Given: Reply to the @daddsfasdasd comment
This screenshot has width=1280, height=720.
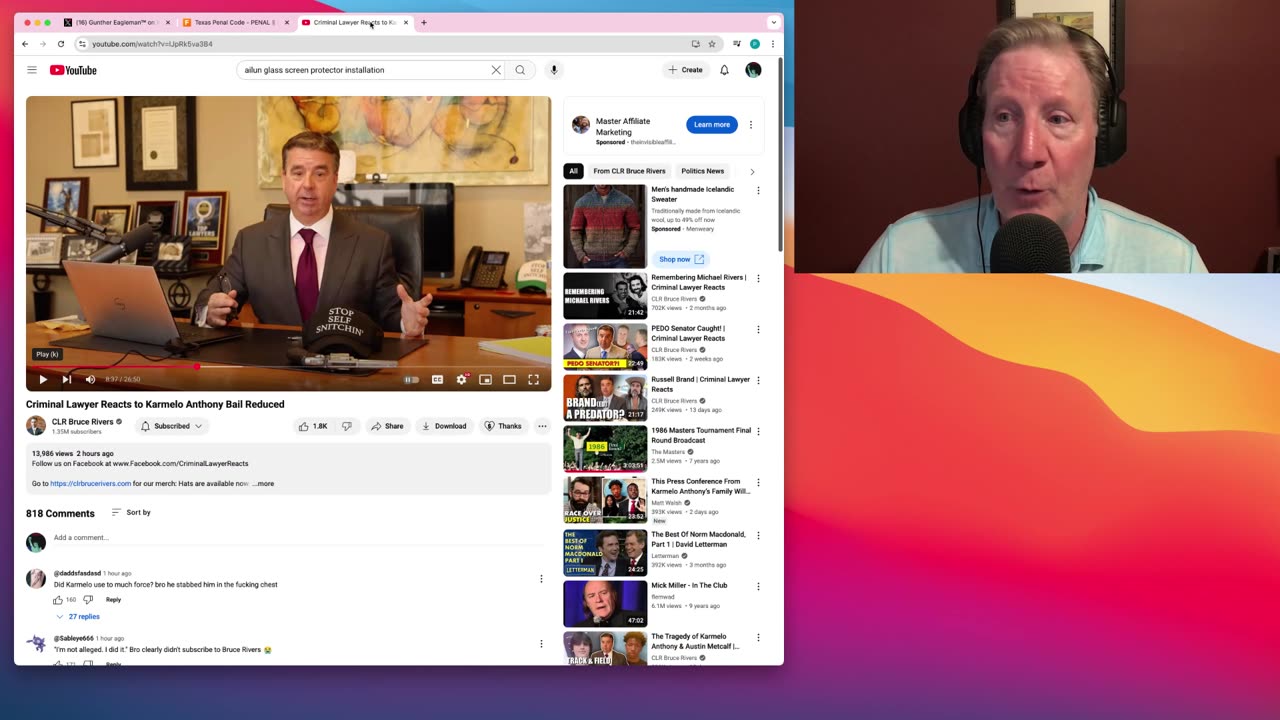Looking at the screenshot, I should tap(113, 600).
